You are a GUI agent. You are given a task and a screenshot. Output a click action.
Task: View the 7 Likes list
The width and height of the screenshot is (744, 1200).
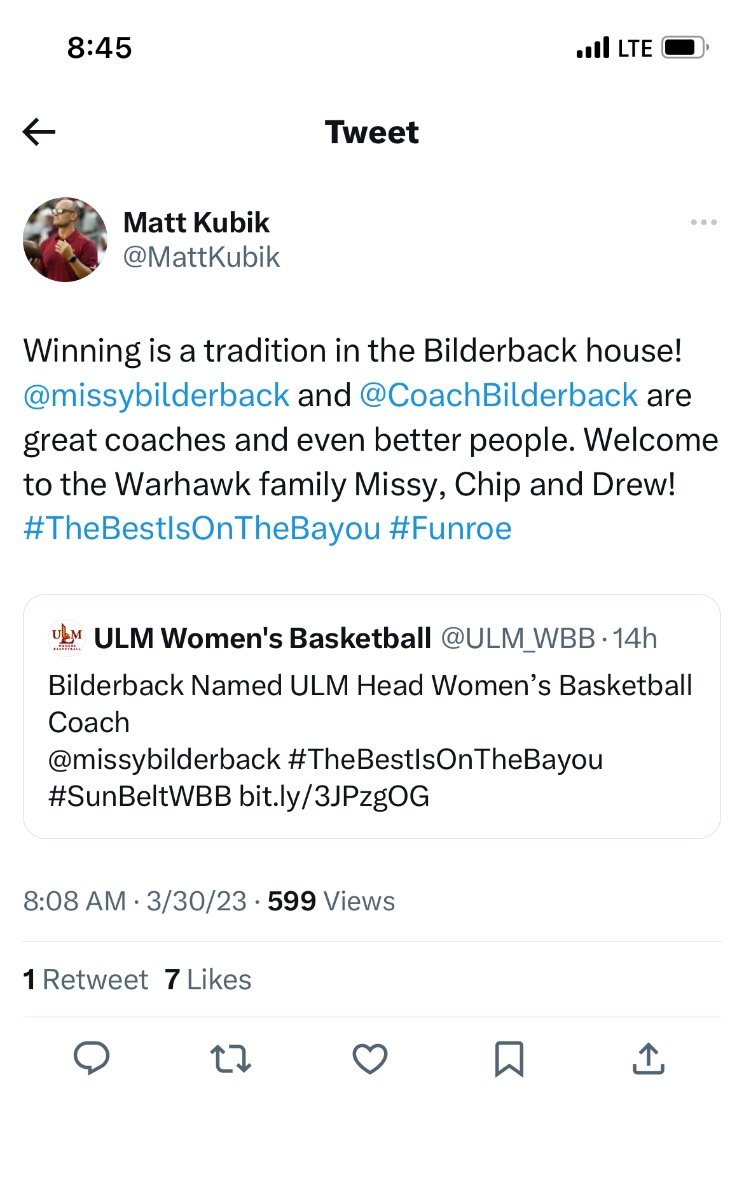[208, 979]
